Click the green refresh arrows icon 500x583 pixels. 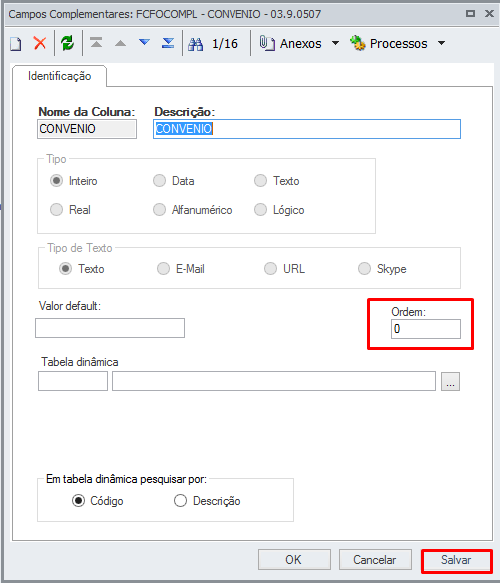tap(68, 44)
